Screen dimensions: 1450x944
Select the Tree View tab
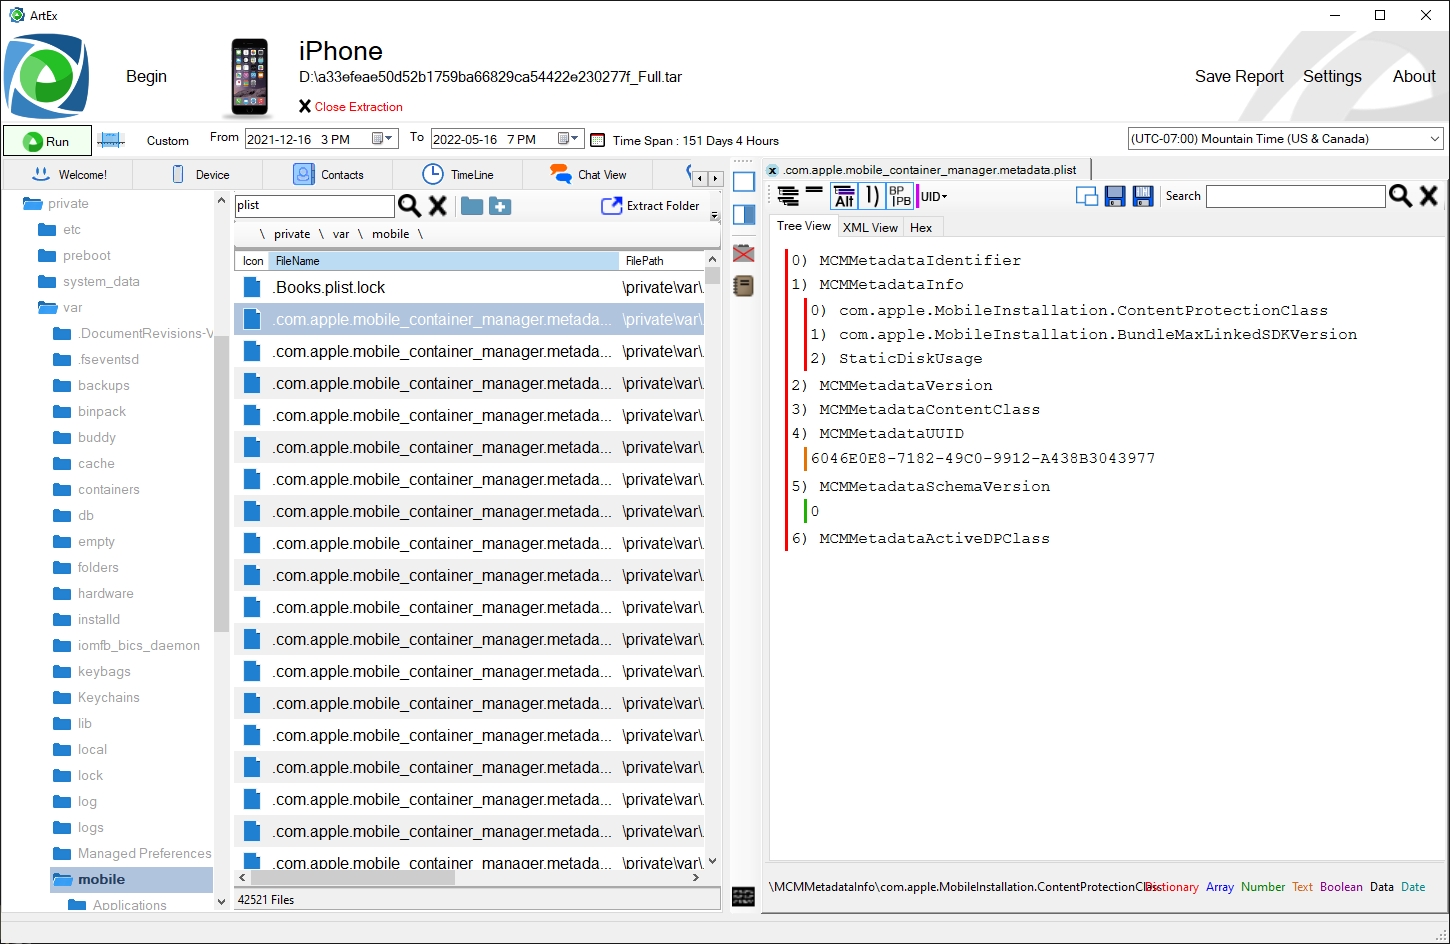pos(804,226)
